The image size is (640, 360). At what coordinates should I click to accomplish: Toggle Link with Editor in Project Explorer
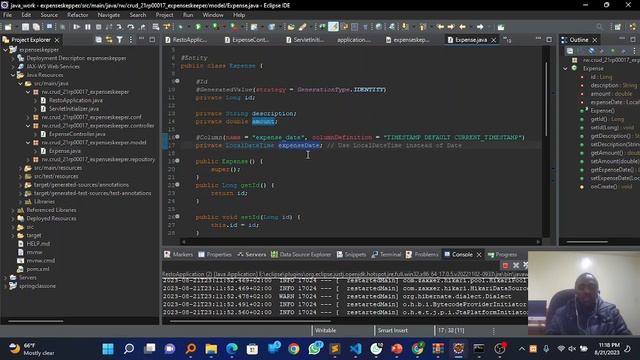pos(109,40)
